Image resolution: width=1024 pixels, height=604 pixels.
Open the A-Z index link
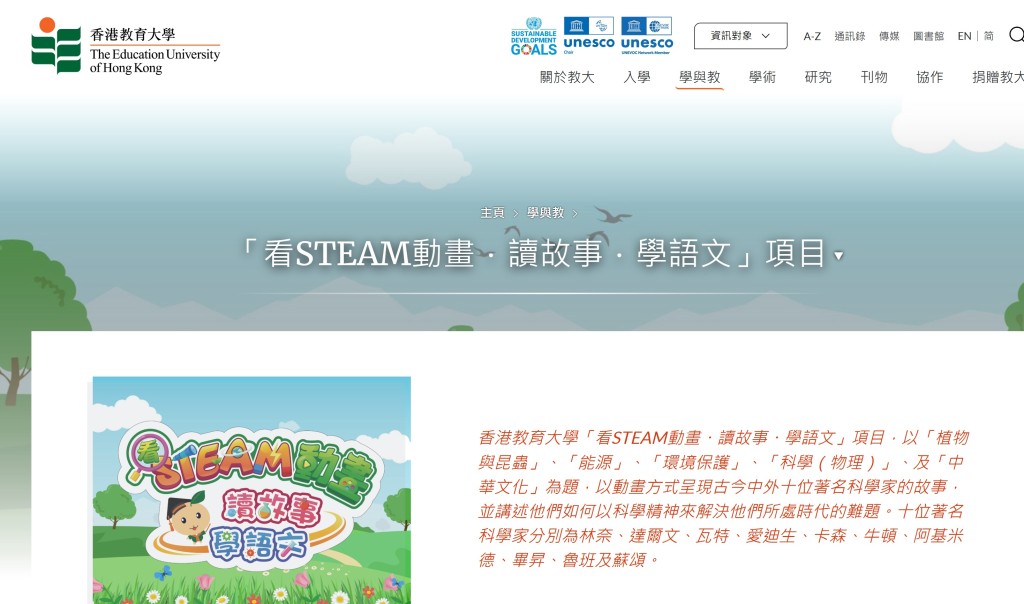812,36
